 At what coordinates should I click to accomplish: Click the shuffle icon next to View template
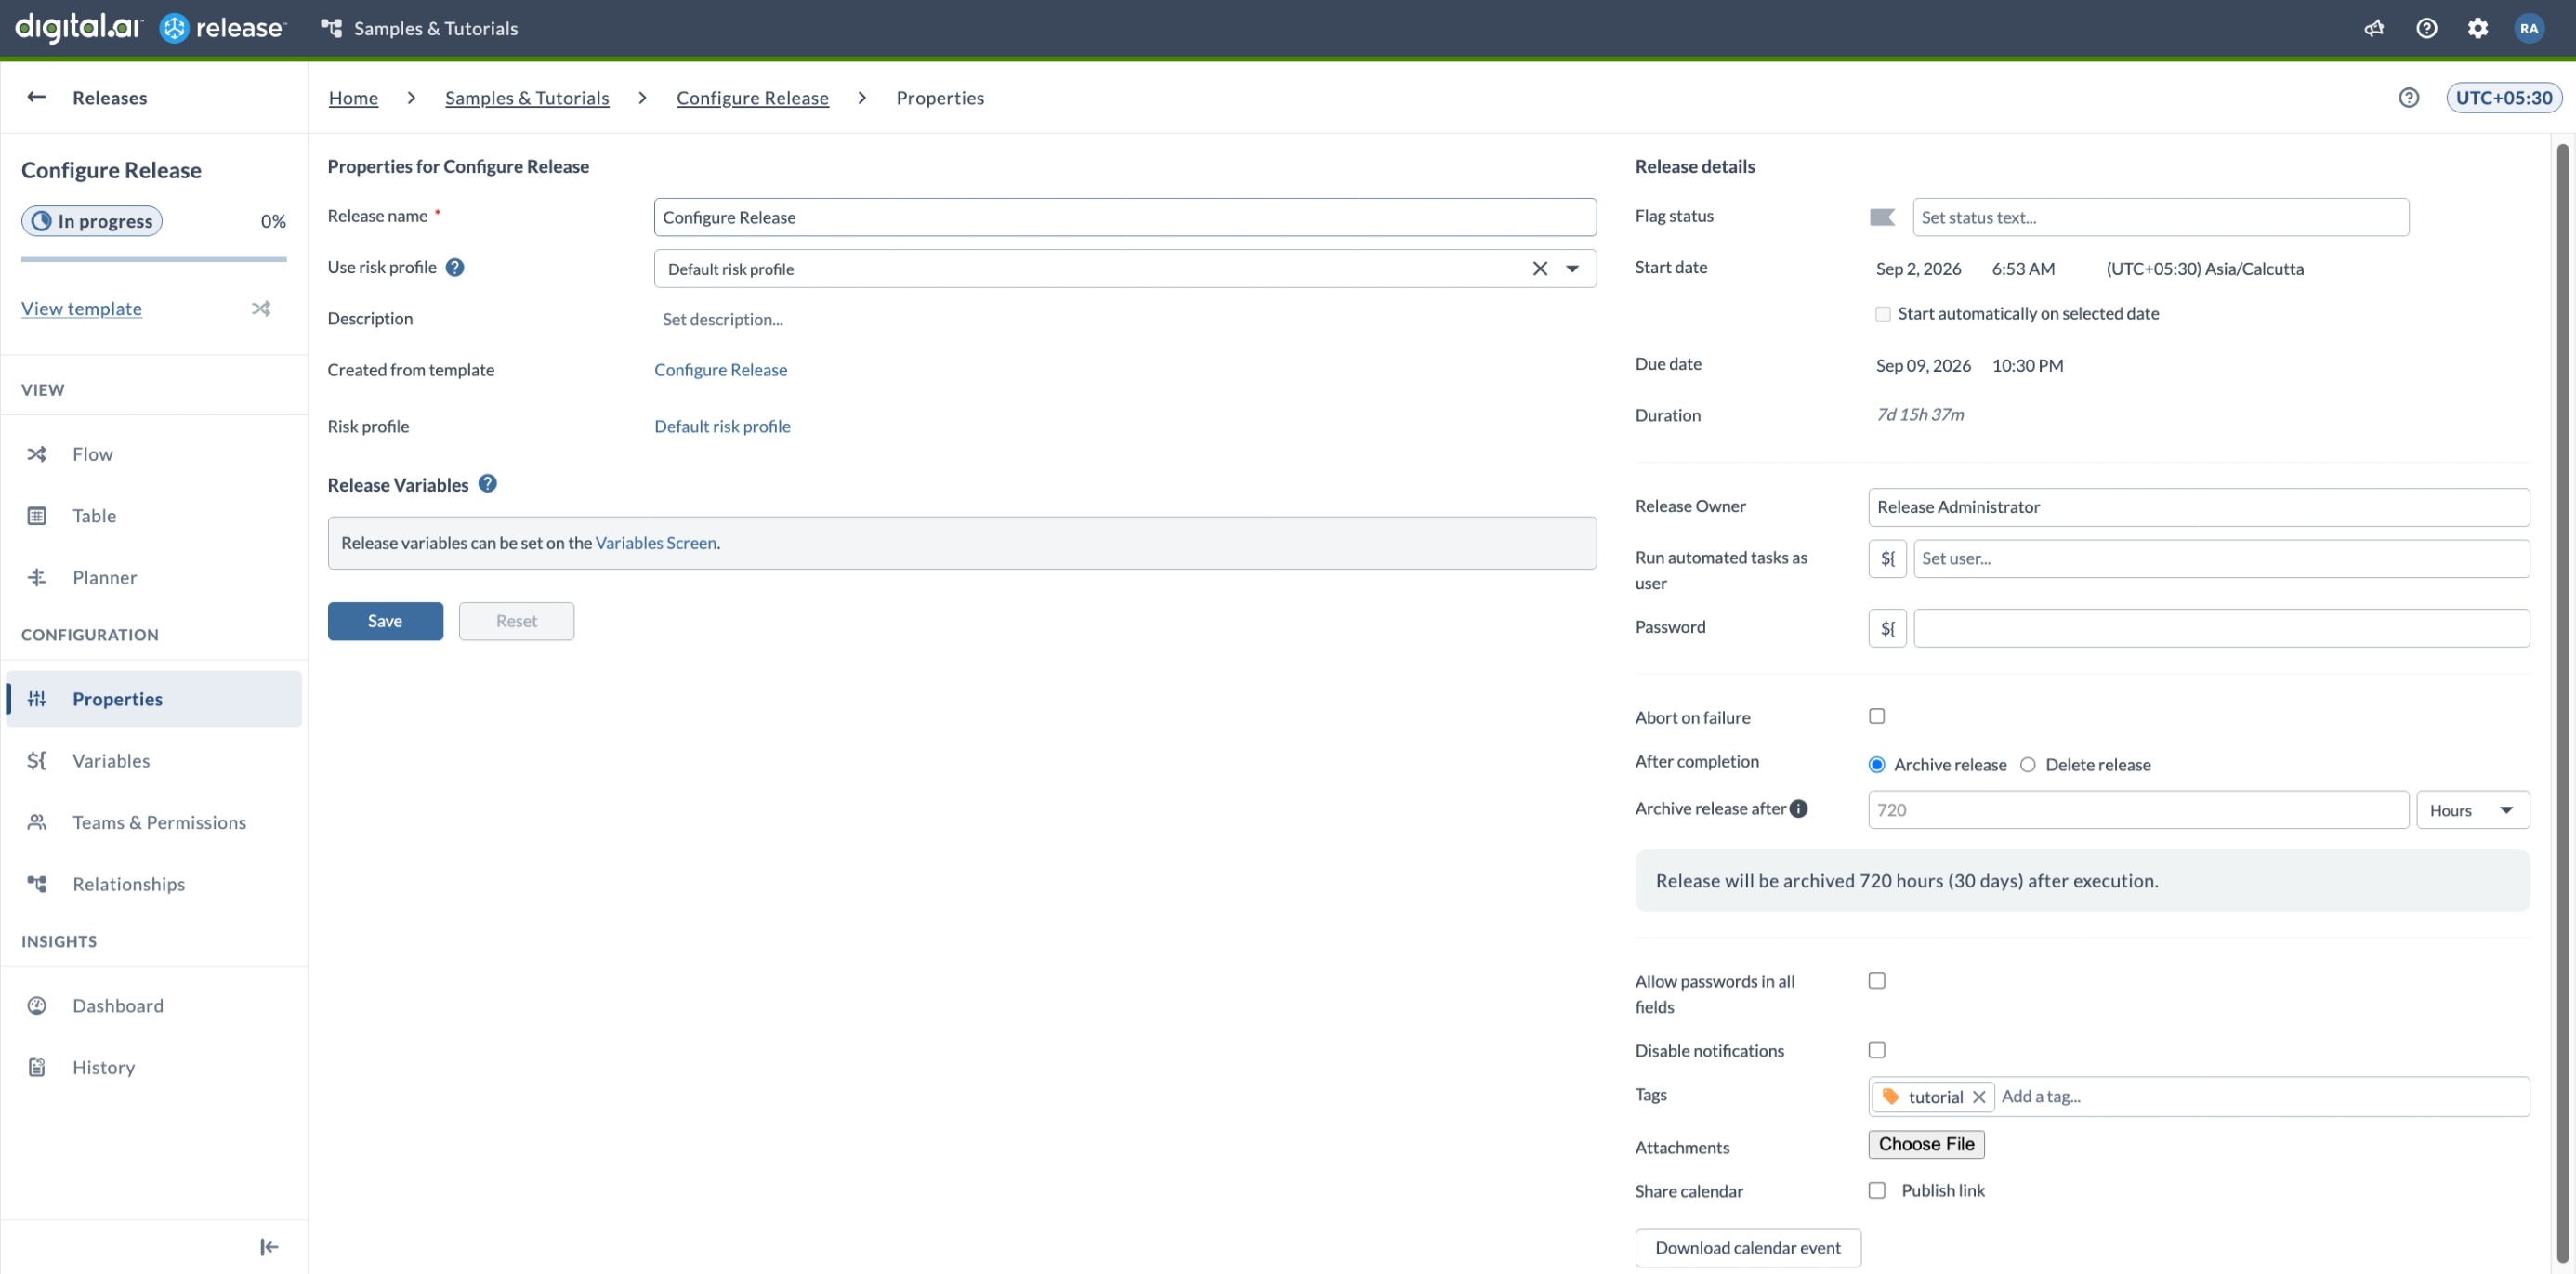click(x=261, y=308)
